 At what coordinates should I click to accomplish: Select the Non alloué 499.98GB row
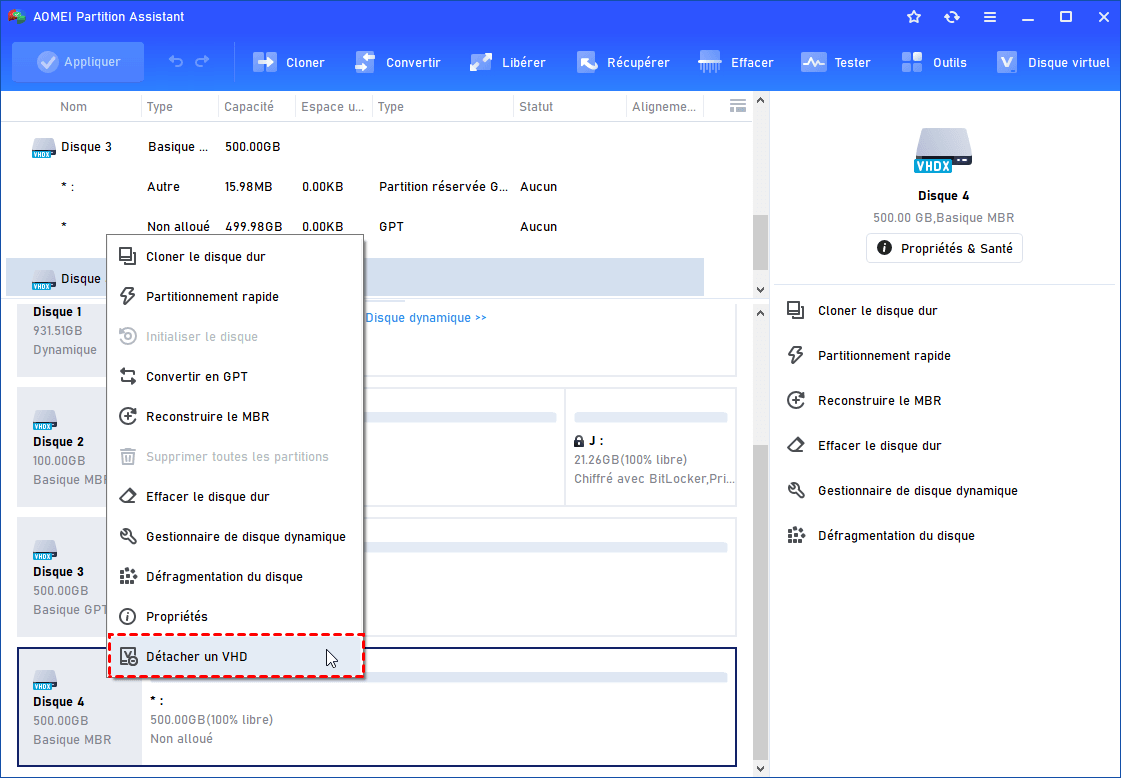coord(355,227)
